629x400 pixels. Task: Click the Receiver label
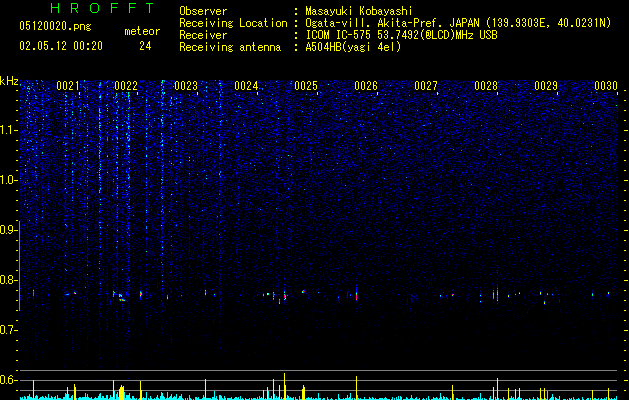(x=203, y=35)
